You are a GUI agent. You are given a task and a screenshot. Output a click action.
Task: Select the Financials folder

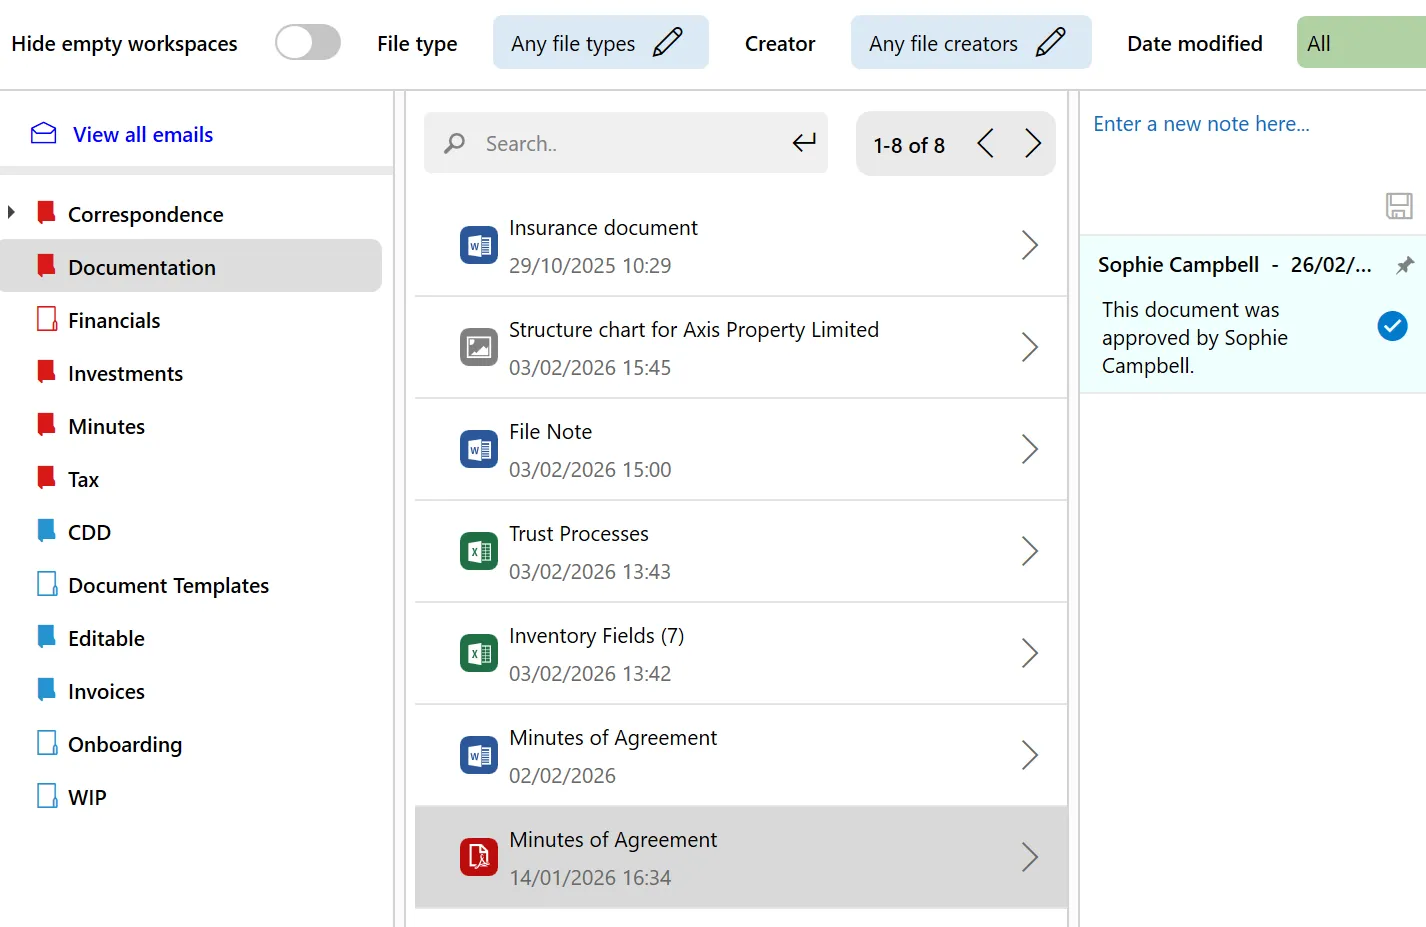point(114,319)
